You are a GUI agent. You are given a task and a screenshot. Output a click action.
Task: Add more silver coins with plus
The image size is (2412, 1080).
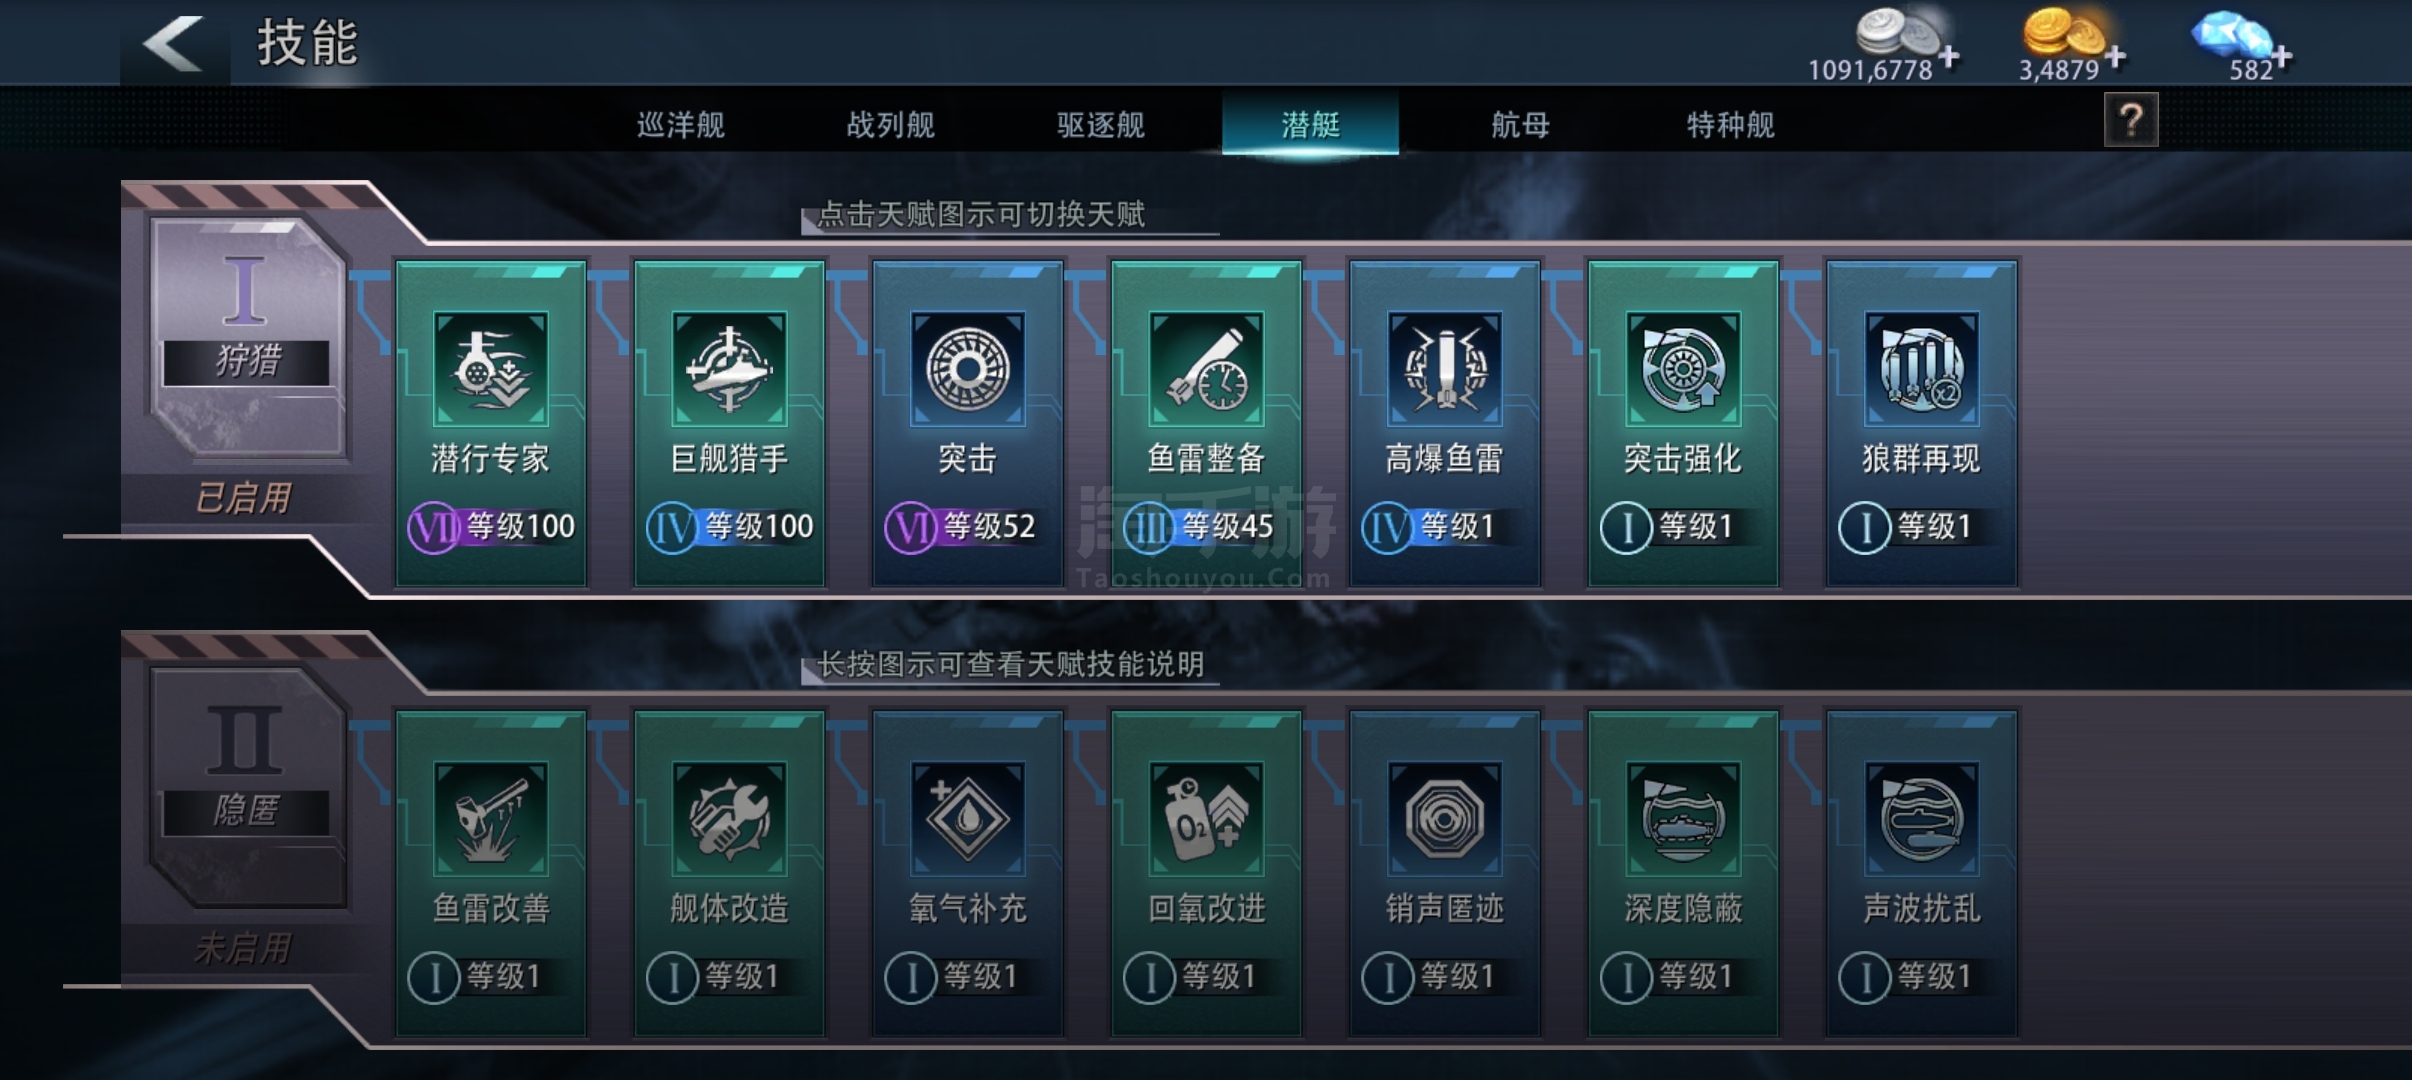(1948, 57)
